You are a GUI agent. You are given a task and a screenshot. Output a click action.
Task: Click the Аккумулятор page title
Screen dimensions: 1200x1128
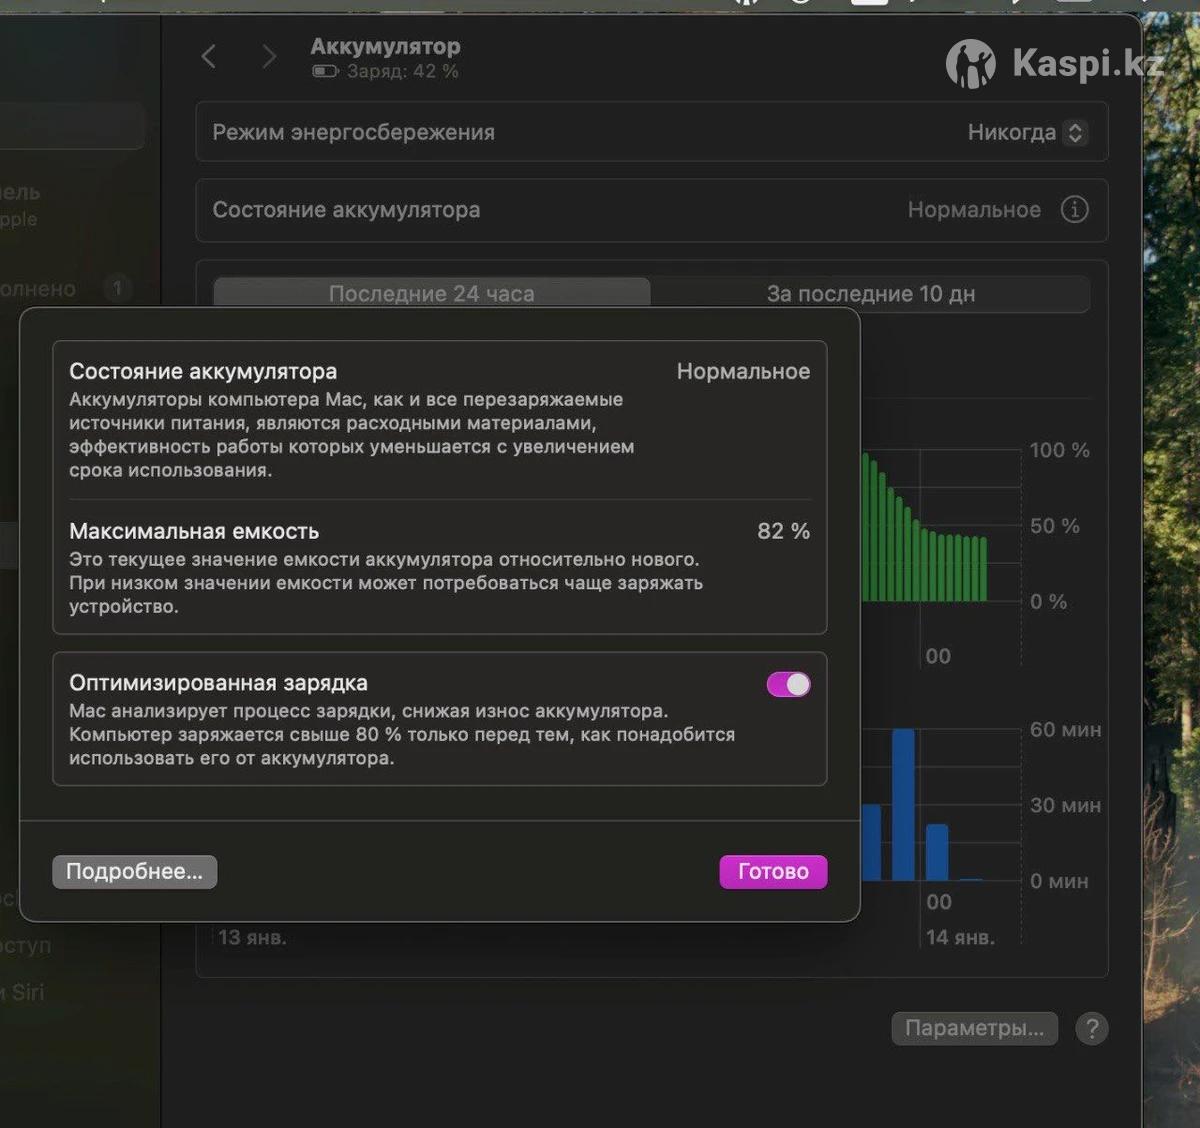click(385, 47)
